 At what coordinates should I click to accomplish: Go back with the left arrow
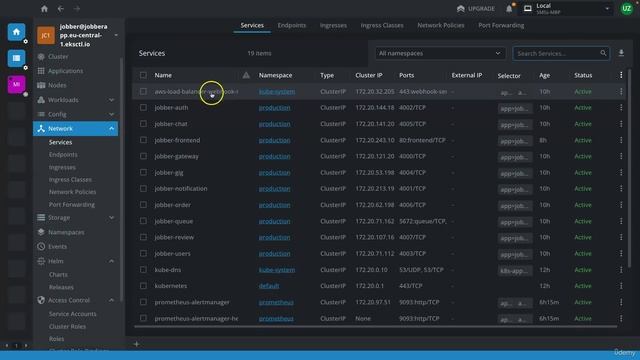[x=60, y=9]
